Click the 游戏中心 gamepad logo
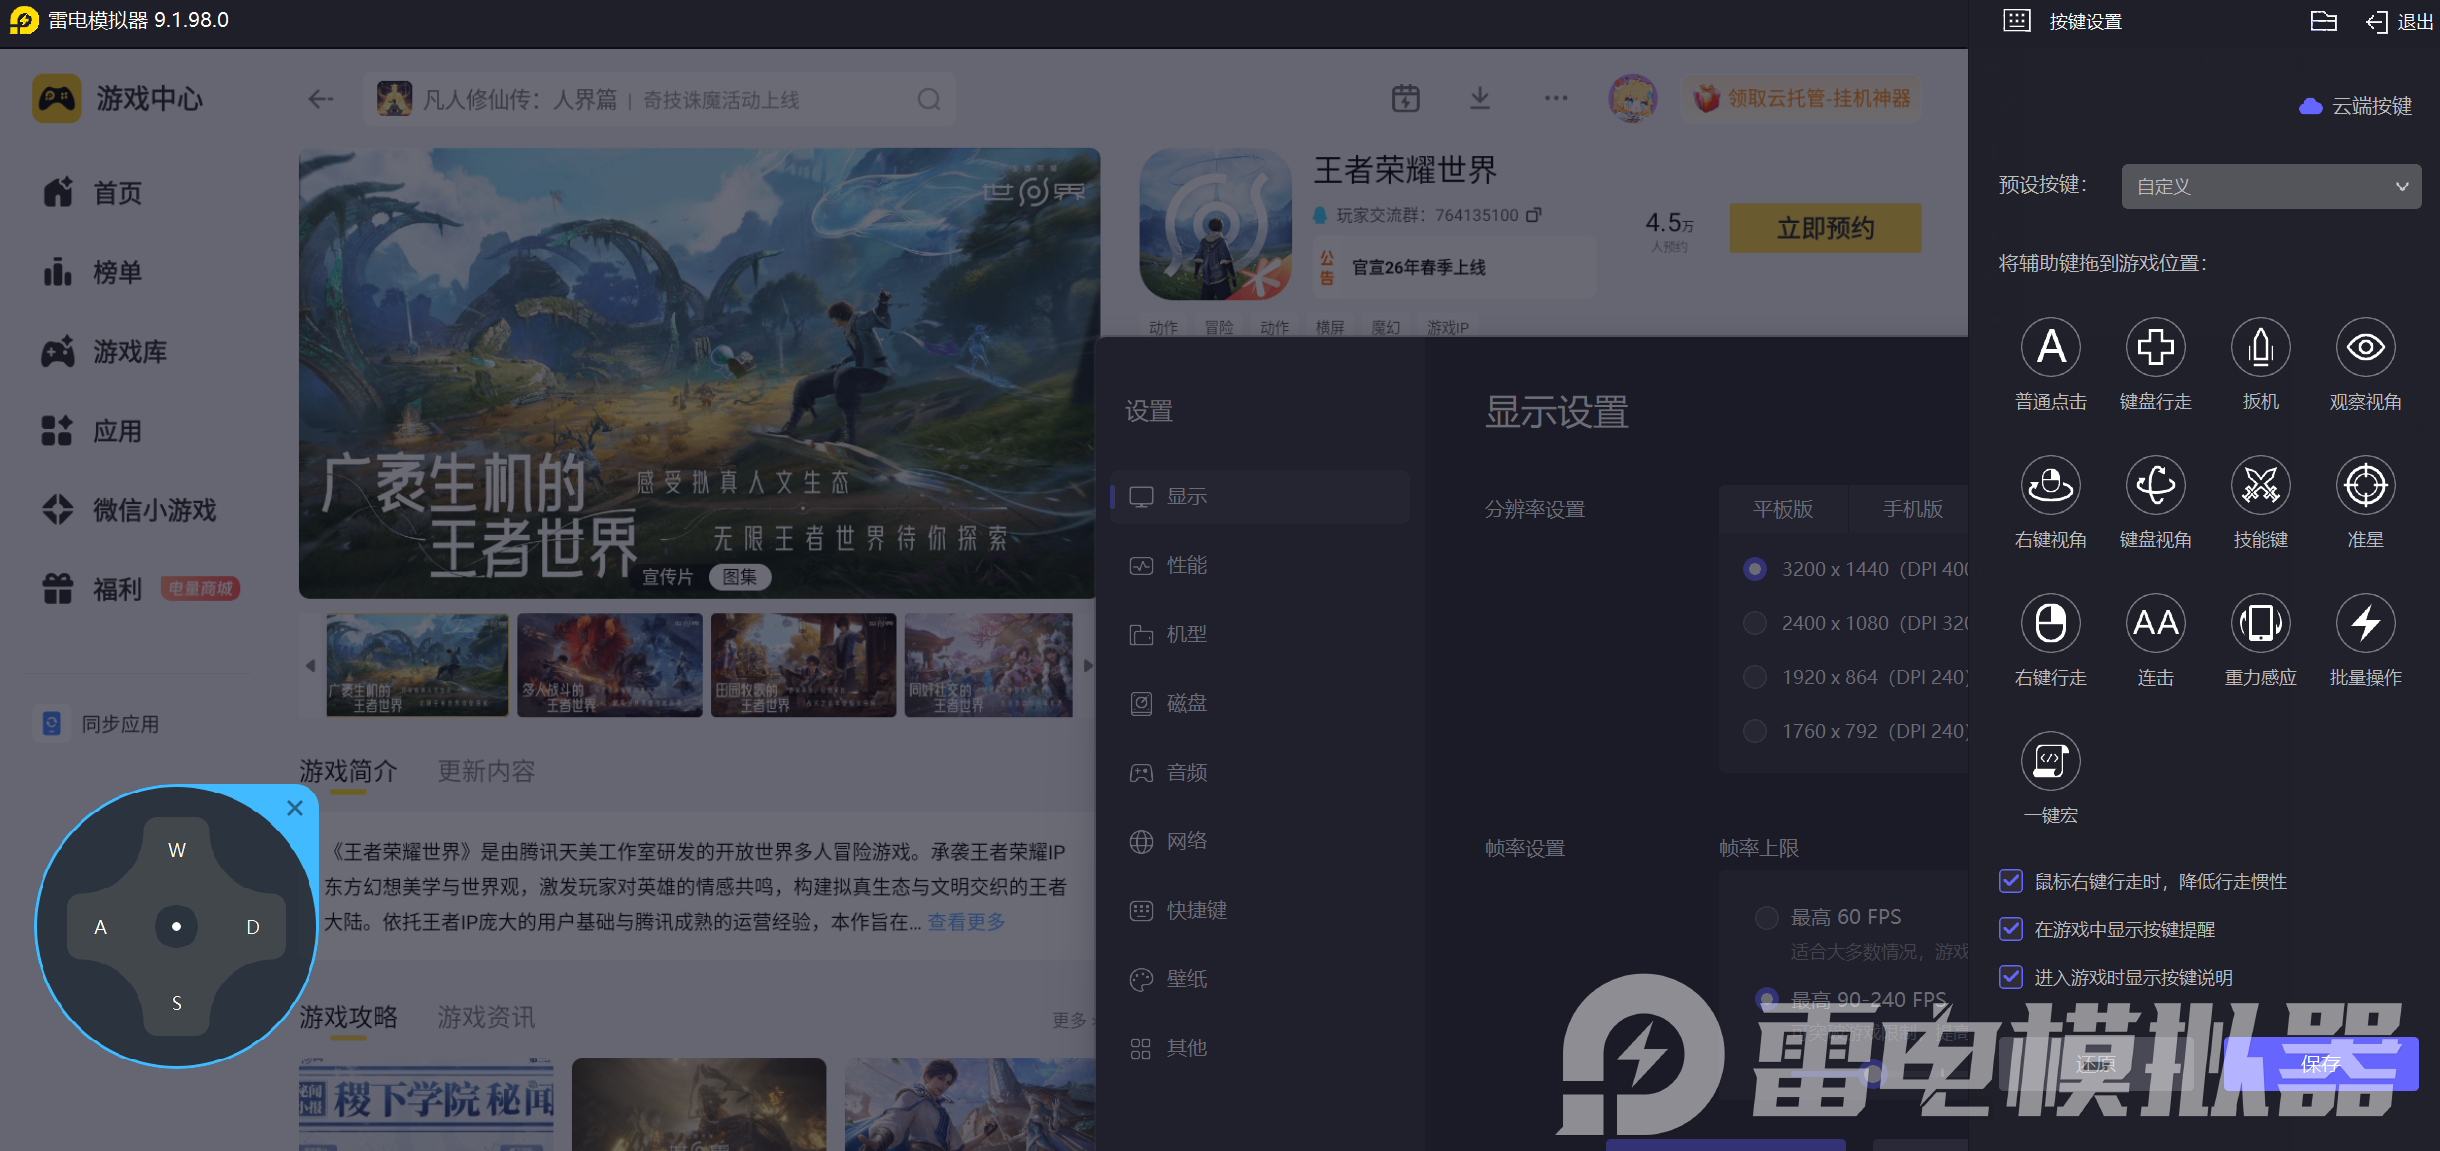Image resolution: width=2440 pixels, height=1151 pixels. pos(57,98)
